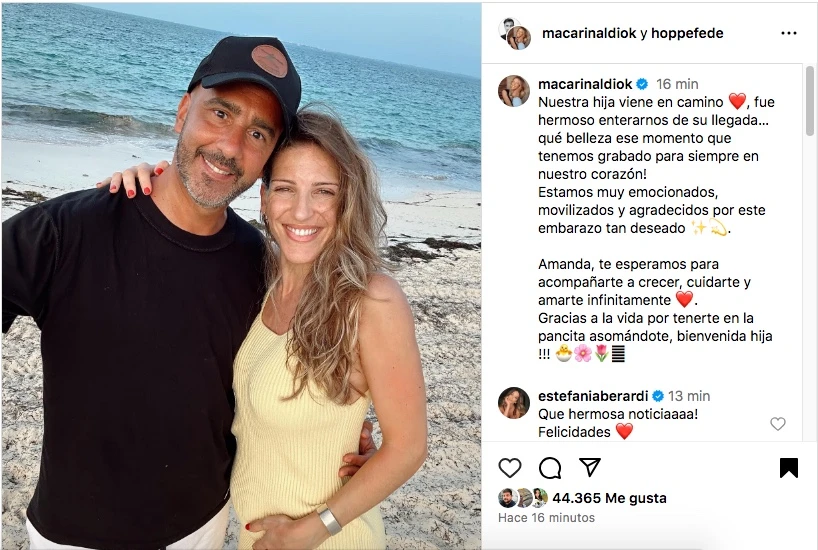This screenshot has width=818, height=550.
Task: Open estefaniaberardi username link
Action: click(x=593, y=396)
